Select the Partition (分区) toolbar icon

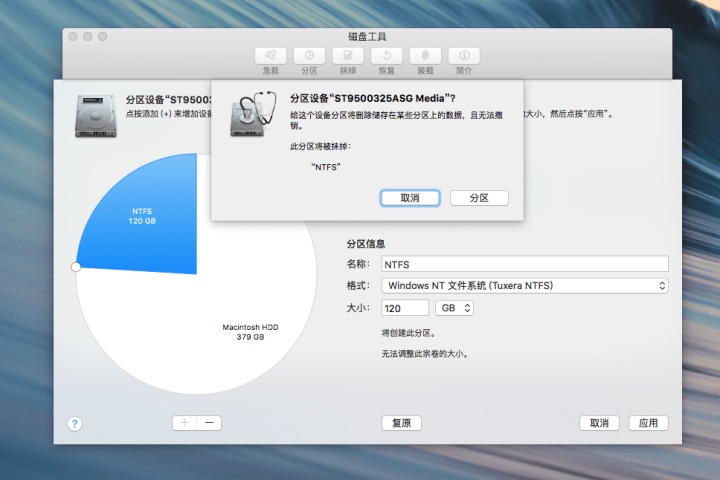pyautogui.click(x=309, y=56)
